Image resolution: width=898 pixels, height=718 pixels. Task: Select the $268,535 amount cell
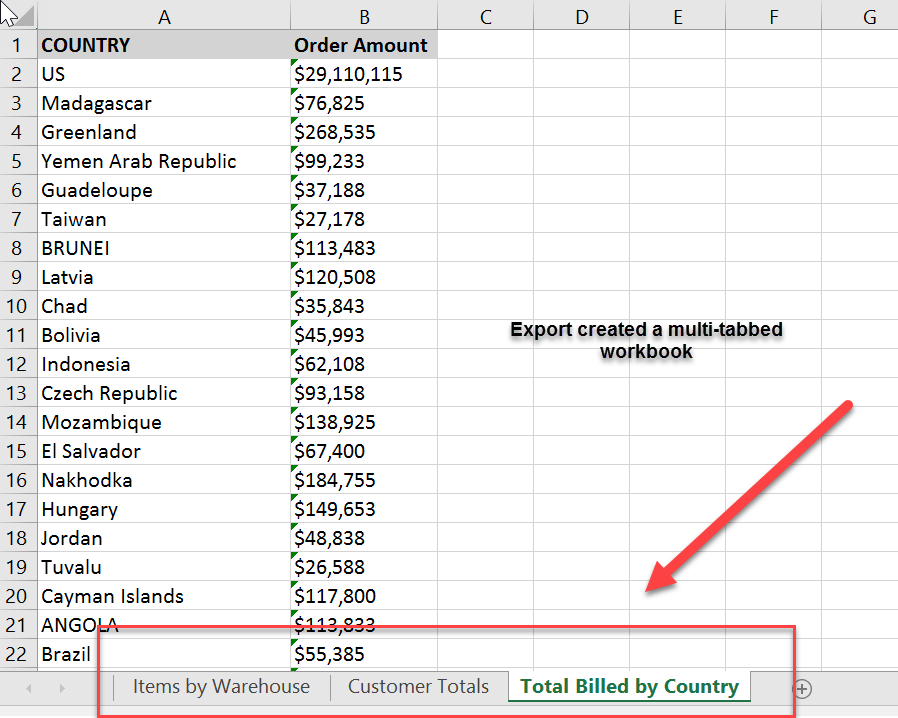(x=364, y=132)
